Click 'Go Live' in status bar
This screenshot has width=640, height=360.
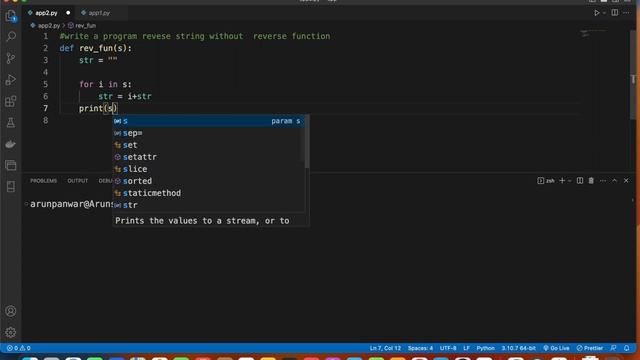point(556,348)
